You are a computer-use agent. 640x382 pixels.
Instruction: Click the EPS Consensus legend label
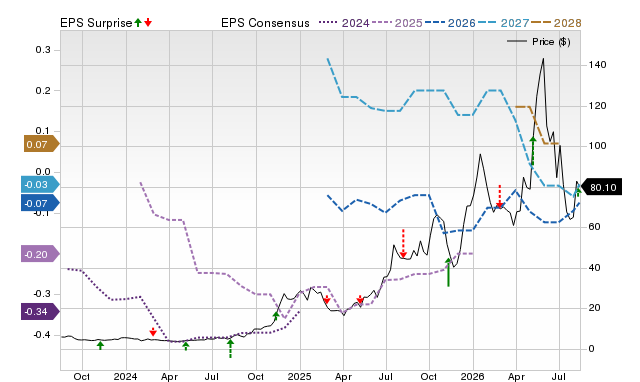[x=265, y=23]
